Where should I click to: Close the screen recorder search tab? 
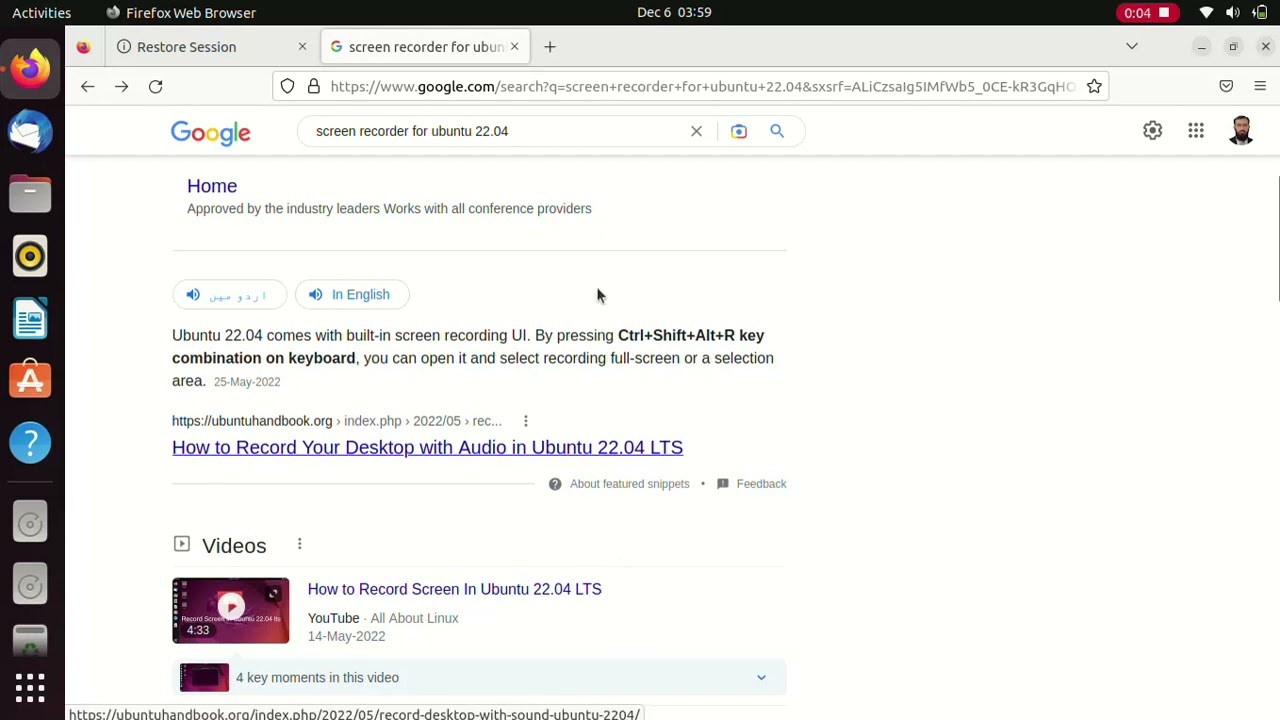[515, 47]
